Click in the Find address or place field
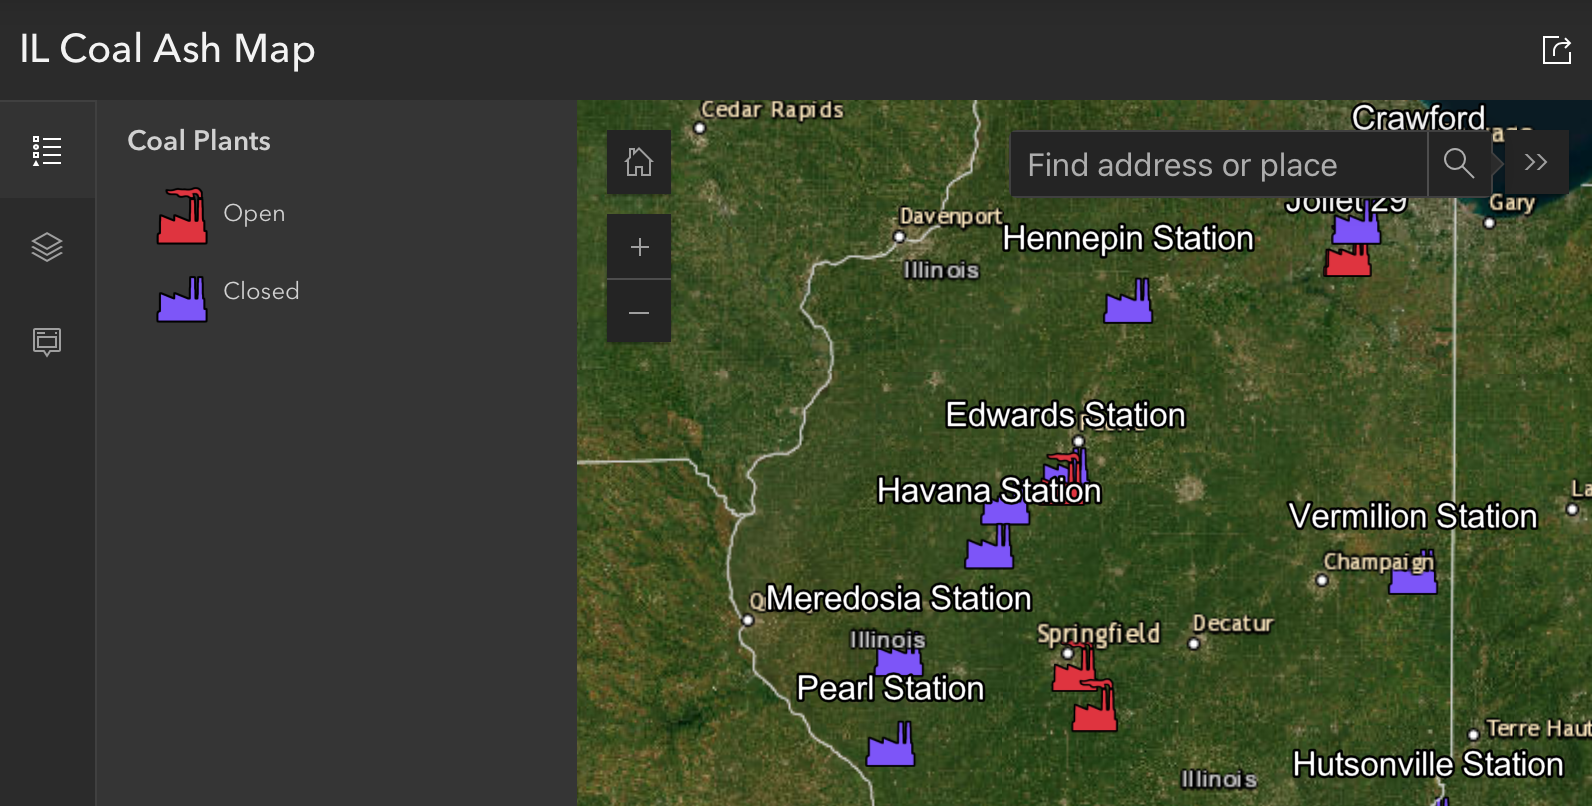 click(x=1216, y=165)
